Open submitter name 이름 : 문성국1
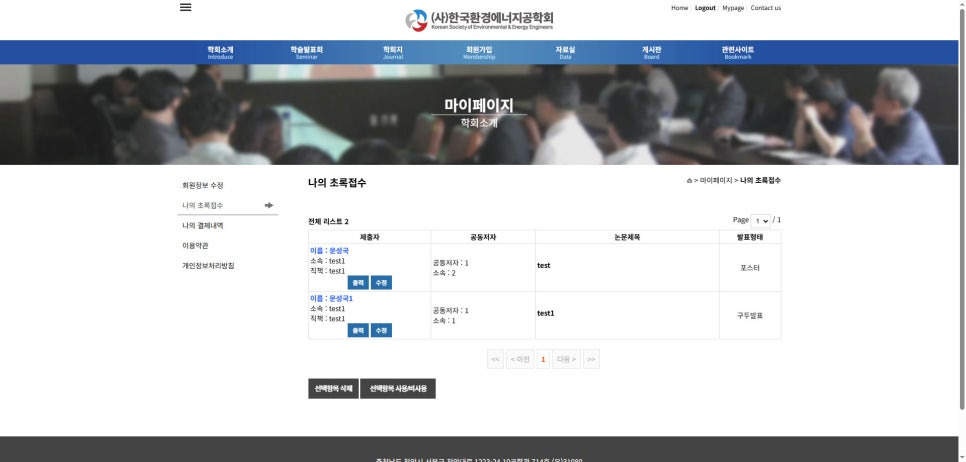The width and height of the screenshot is (966, 462). click(x=331, y=298)
